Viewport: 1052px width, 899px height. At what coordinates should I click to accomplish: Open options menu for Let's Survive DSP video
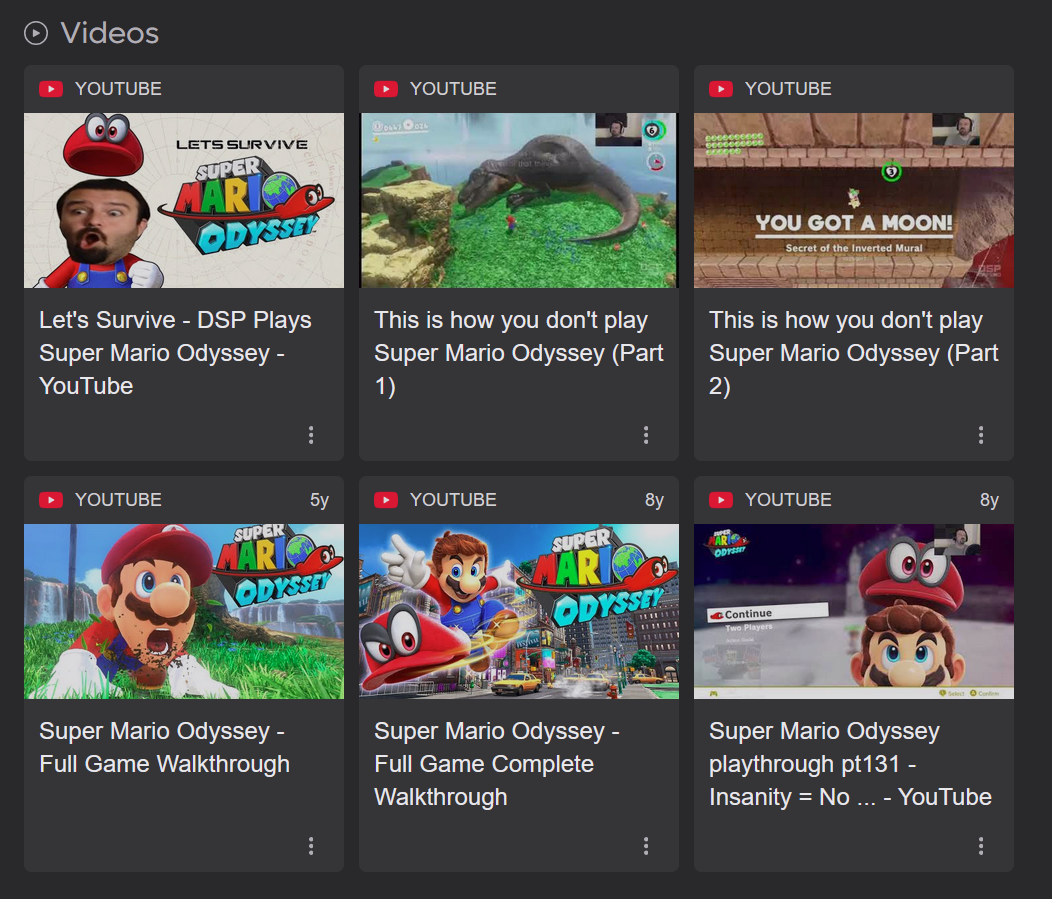point(311,435)
